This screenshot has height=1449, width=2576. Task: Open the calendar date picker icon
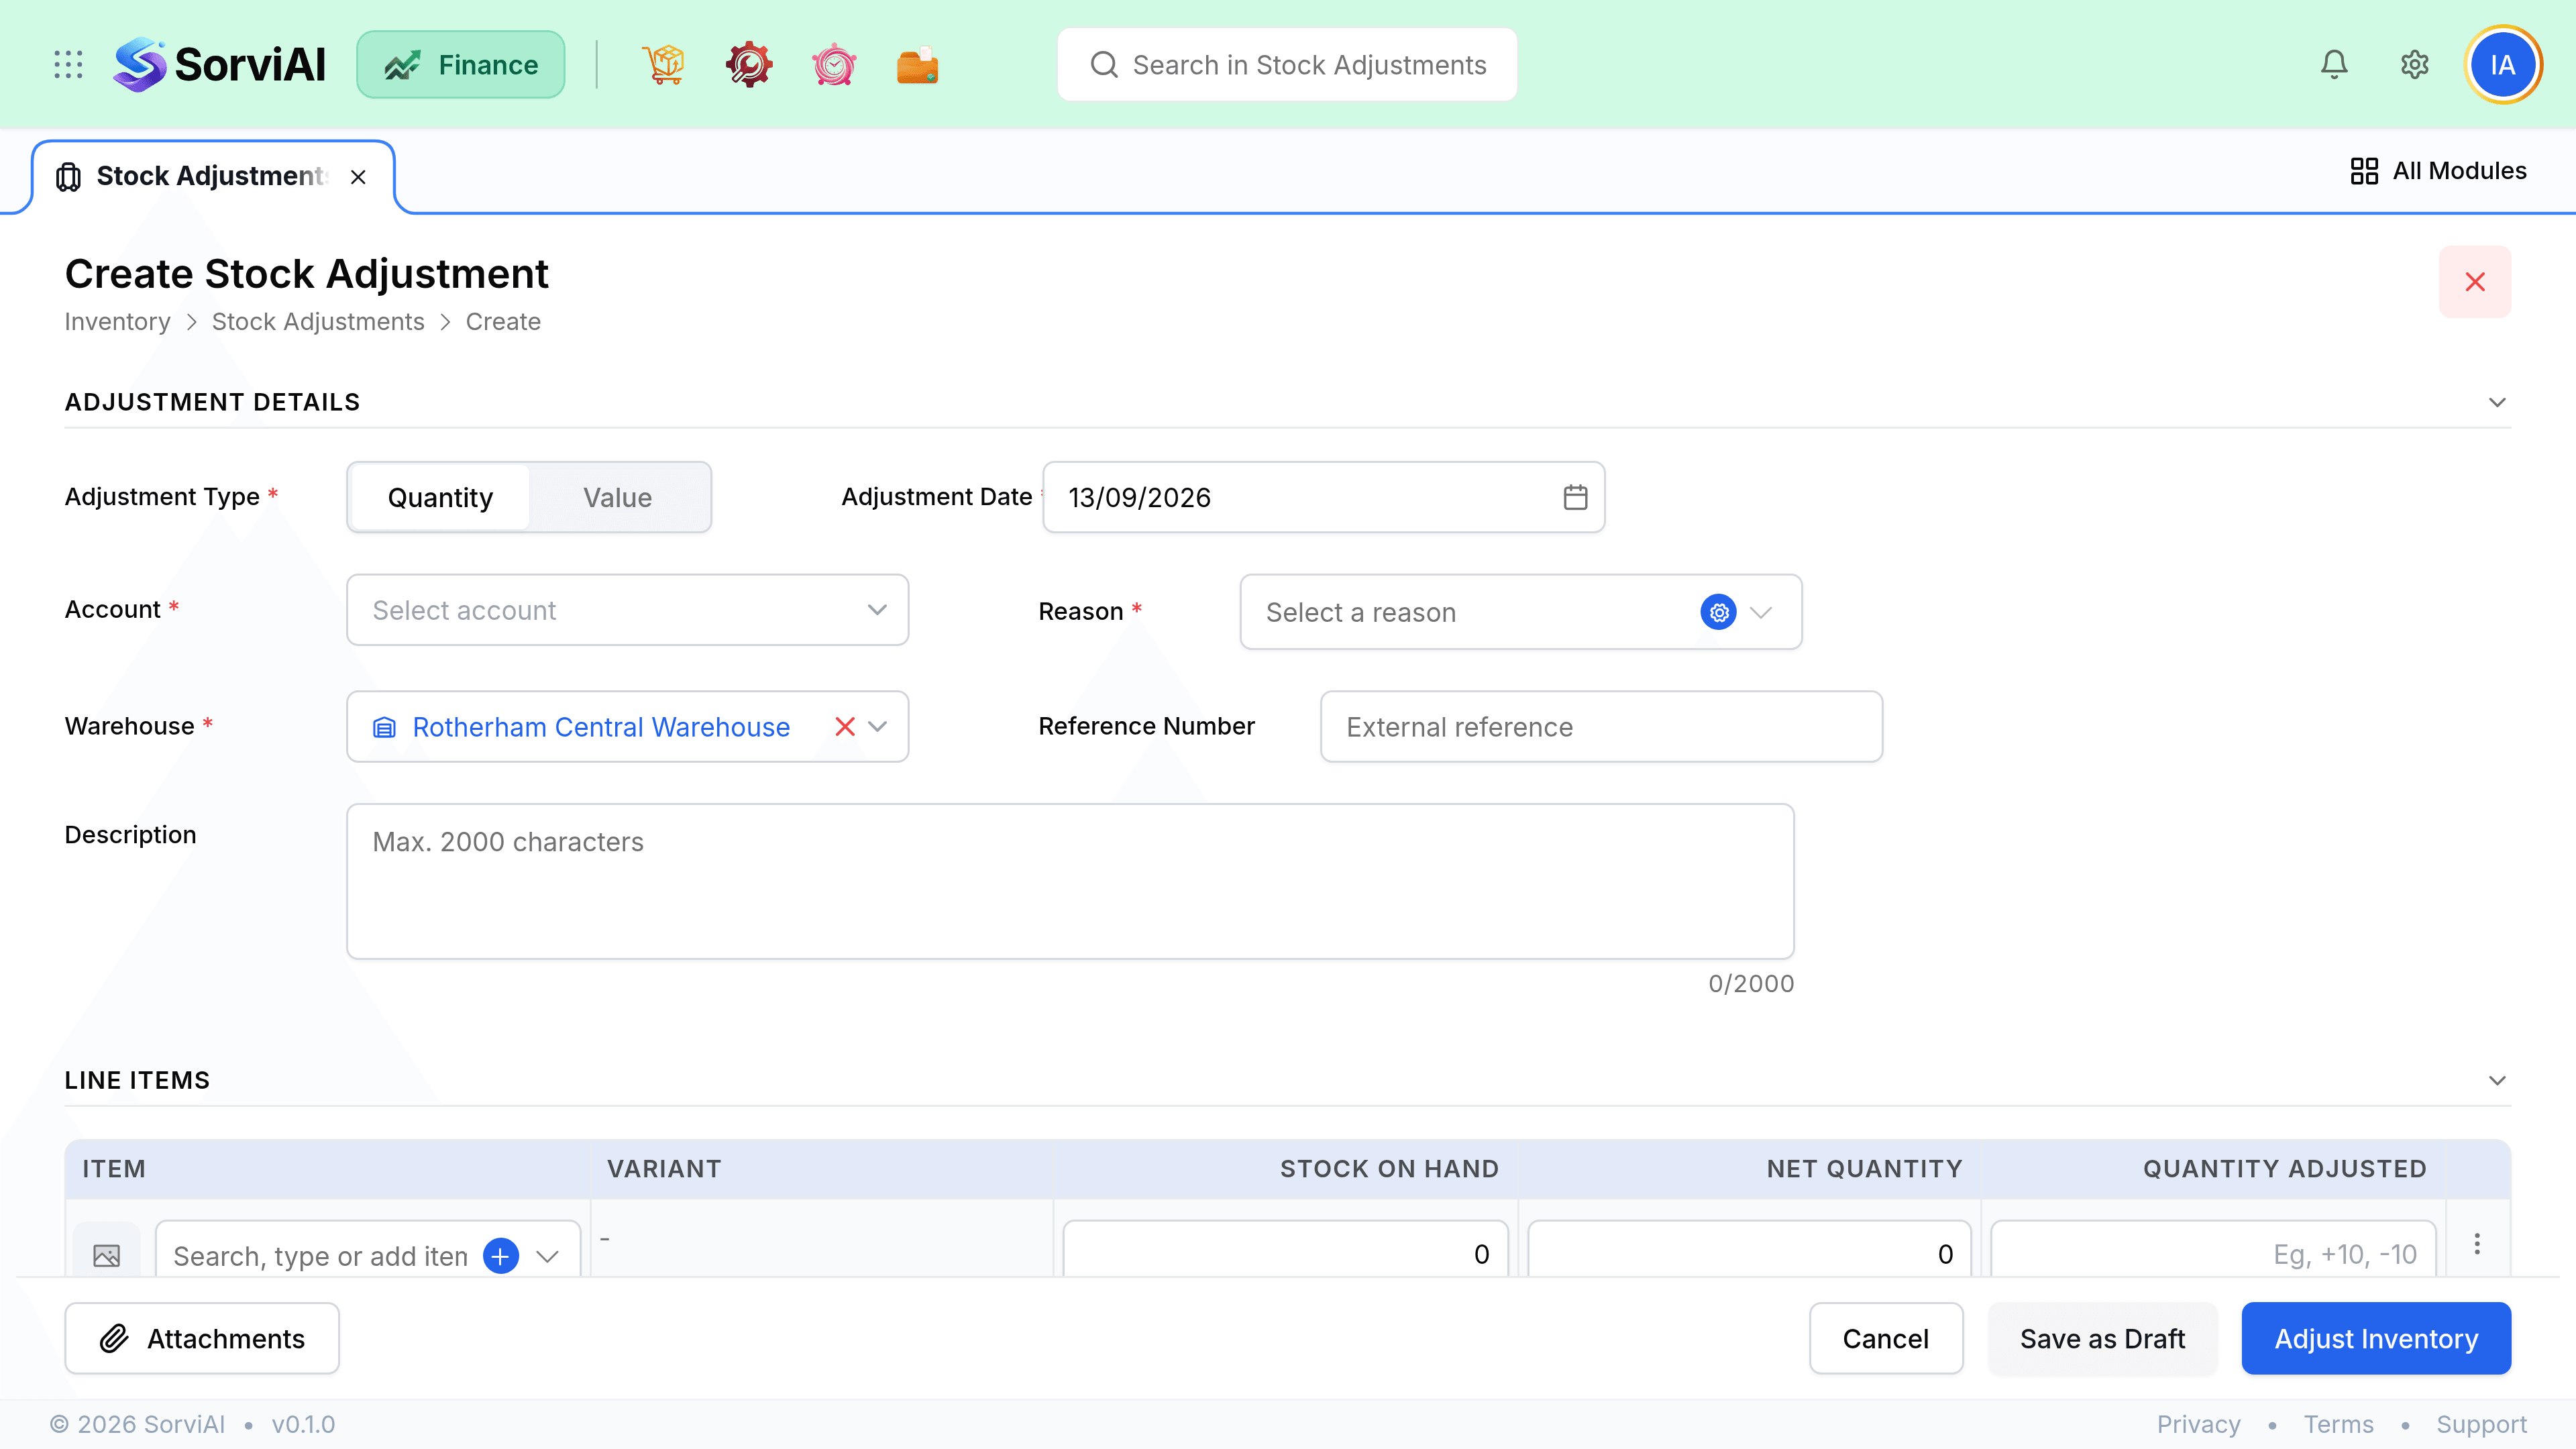point(1575,497)
